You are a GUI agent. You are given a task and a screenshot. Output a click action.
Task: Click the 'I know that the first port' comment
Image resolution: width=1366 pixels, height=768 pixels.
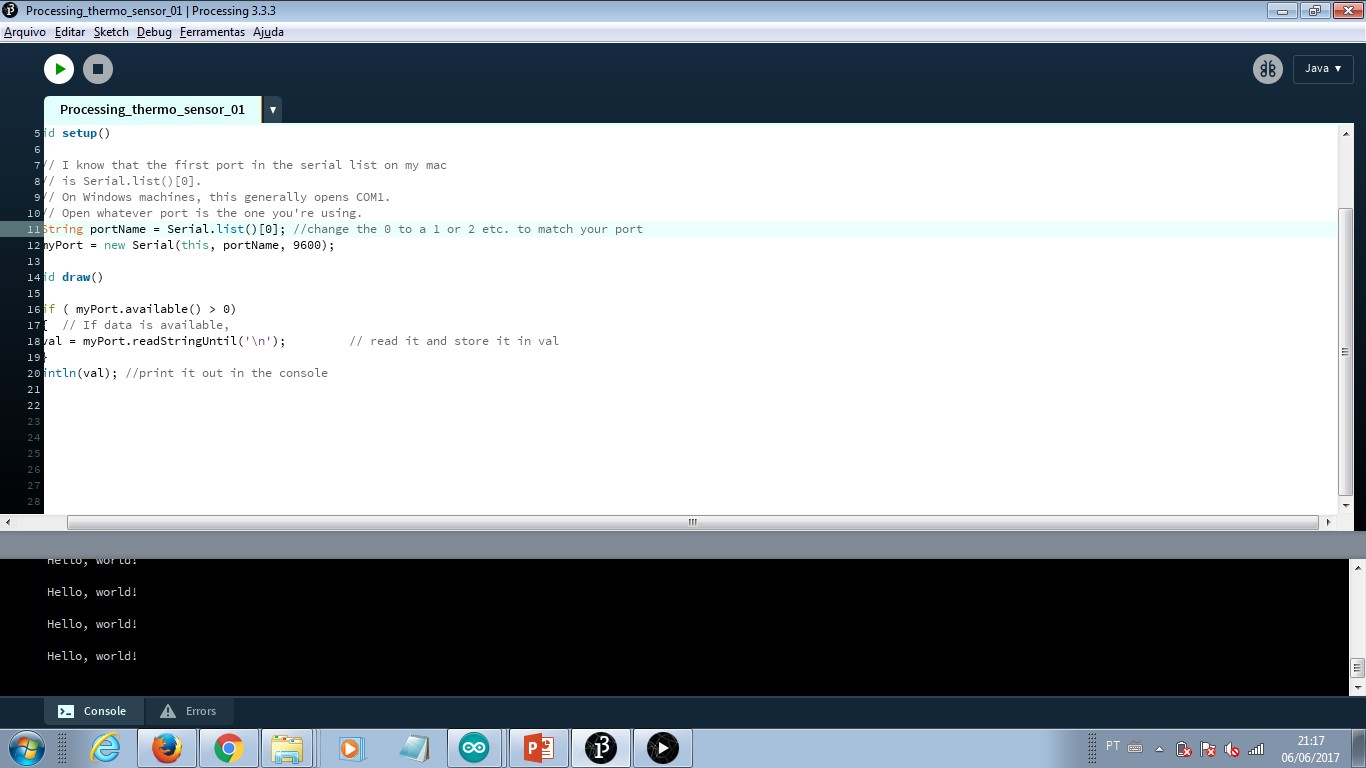(246, 165)
